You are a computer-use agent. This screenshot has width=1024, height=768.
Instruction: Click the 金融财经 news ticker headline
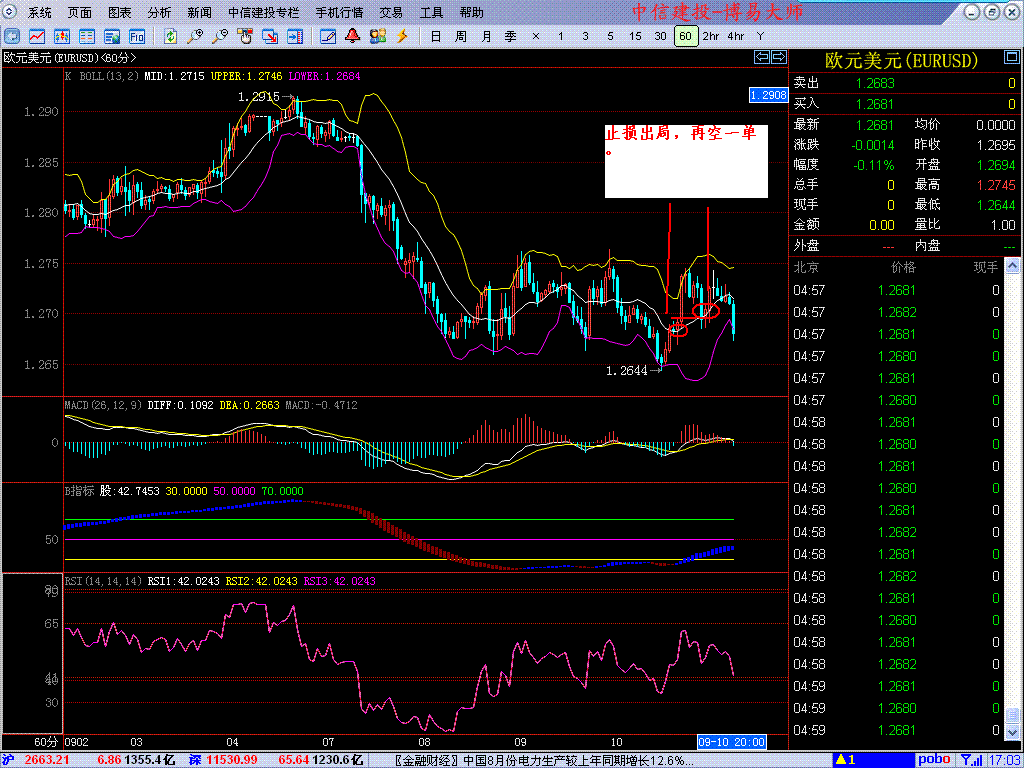coord(545,760)
